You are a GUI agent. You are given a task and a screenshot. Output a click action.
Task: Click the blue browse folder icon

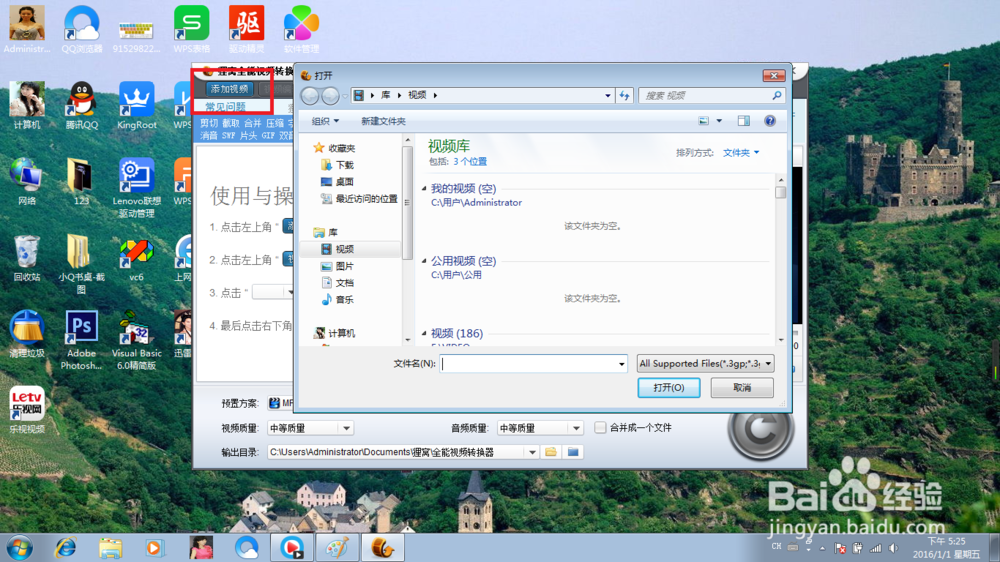pyautogui.click(x=573, y=452)
